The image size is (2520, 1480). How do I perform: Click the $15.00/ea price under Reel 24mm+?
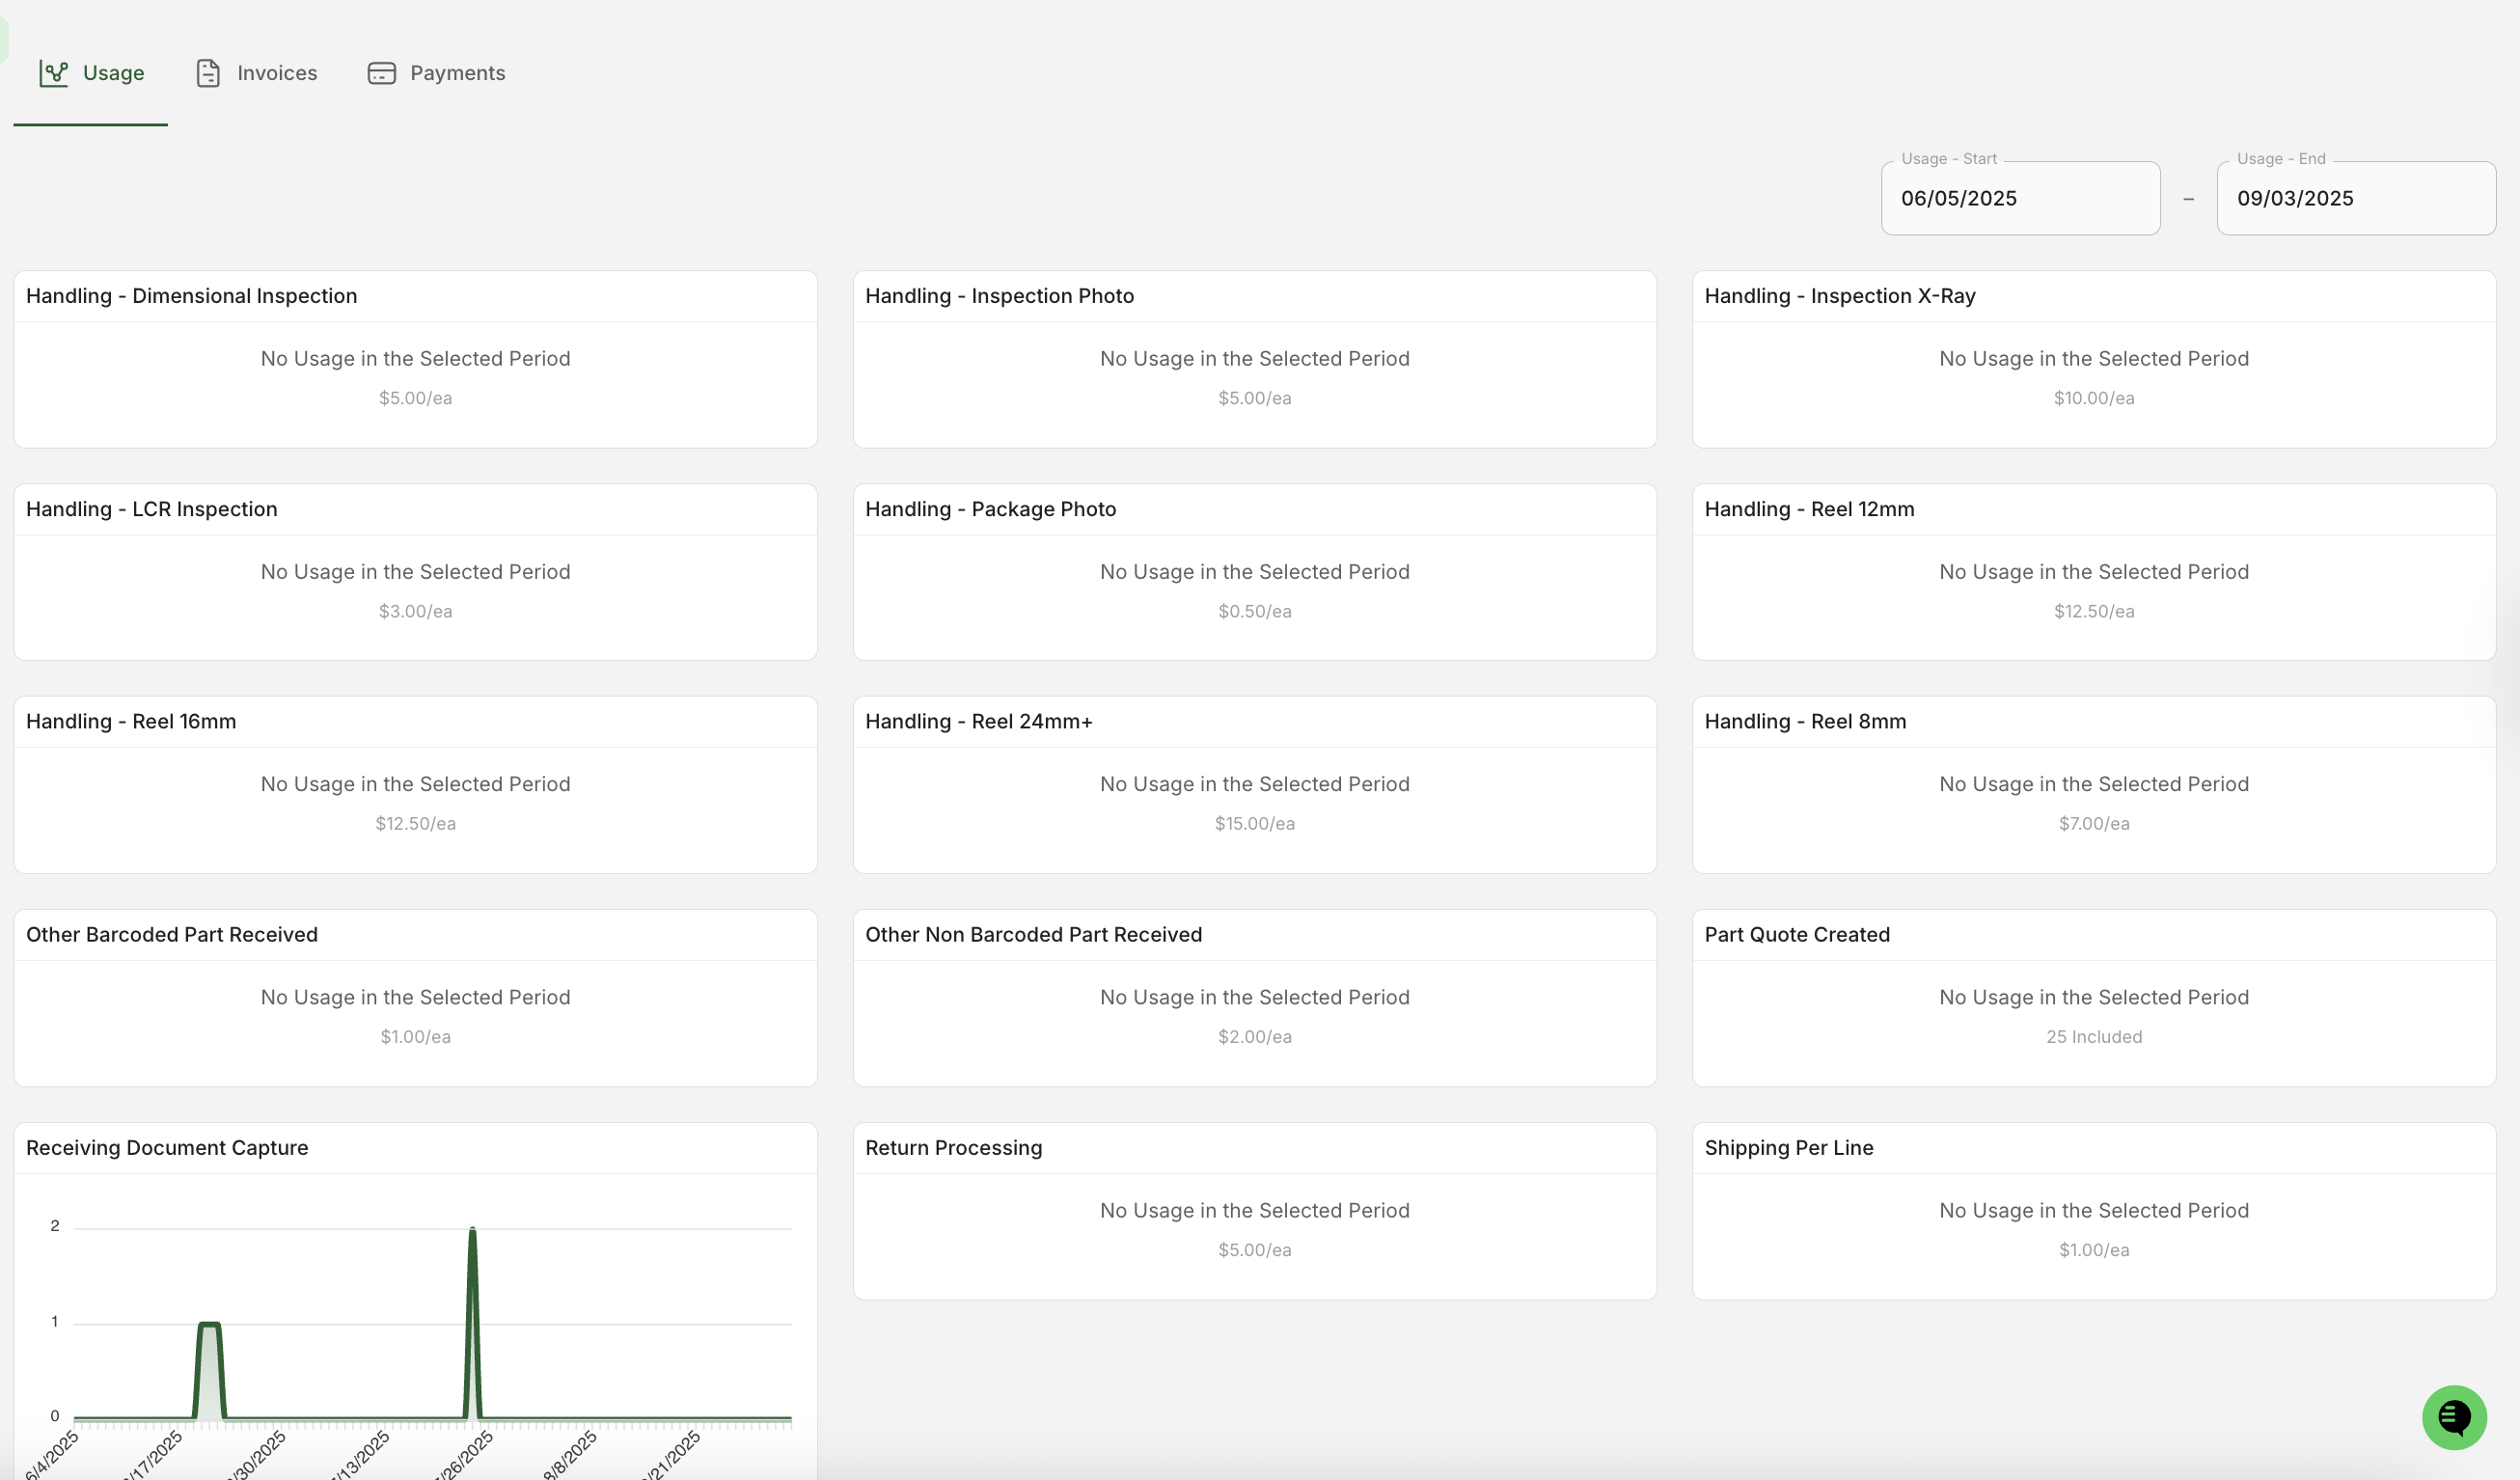pyautogui.click(x=1254, y=823)
